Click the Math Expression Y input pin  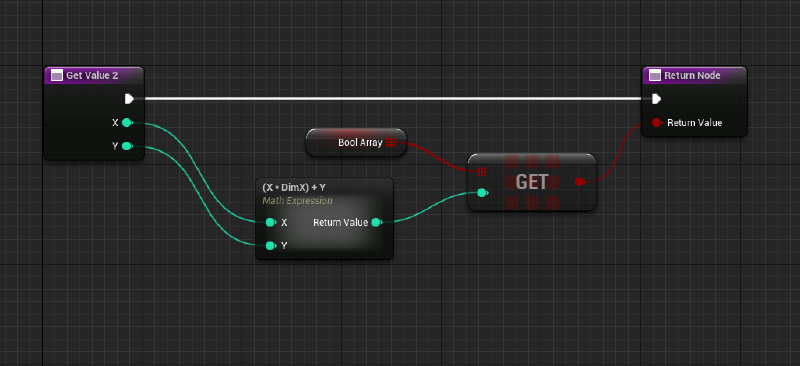[271, 246]
